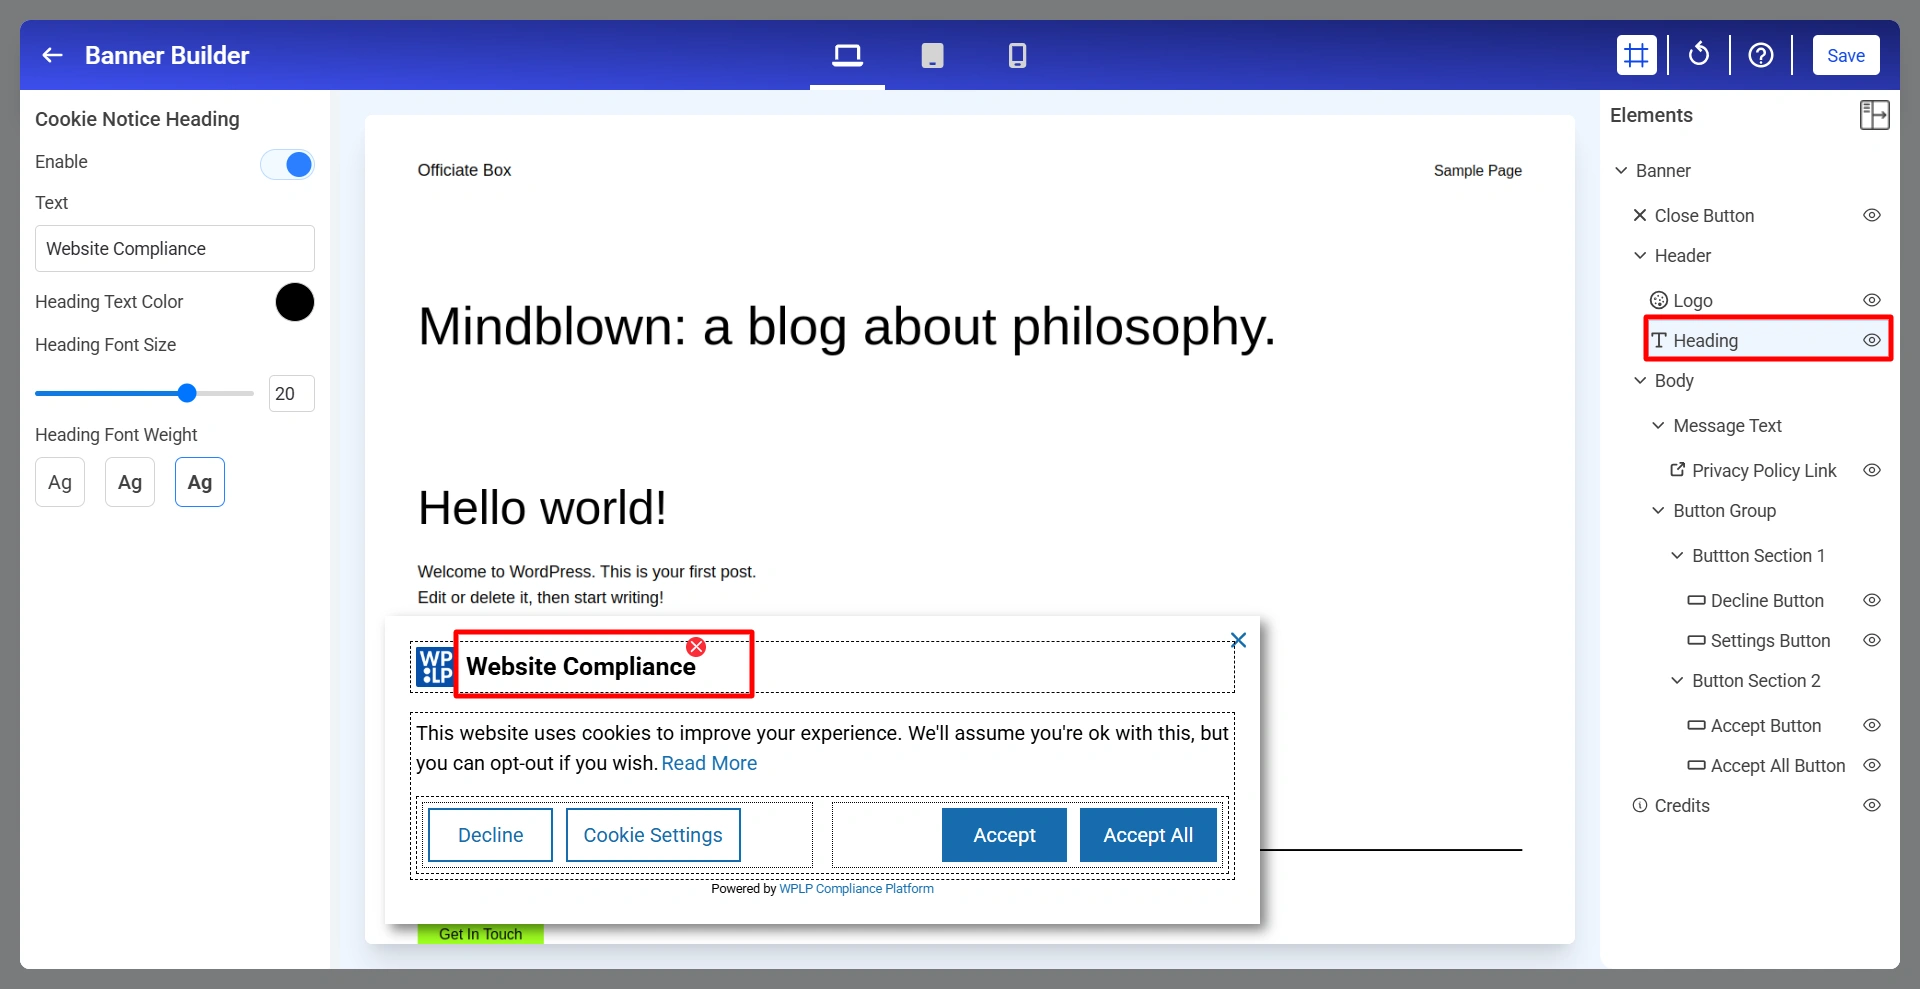Select Decline Button in elements tree
Viewport: 1920px width, 989px height.
(x=1766, y=600)
